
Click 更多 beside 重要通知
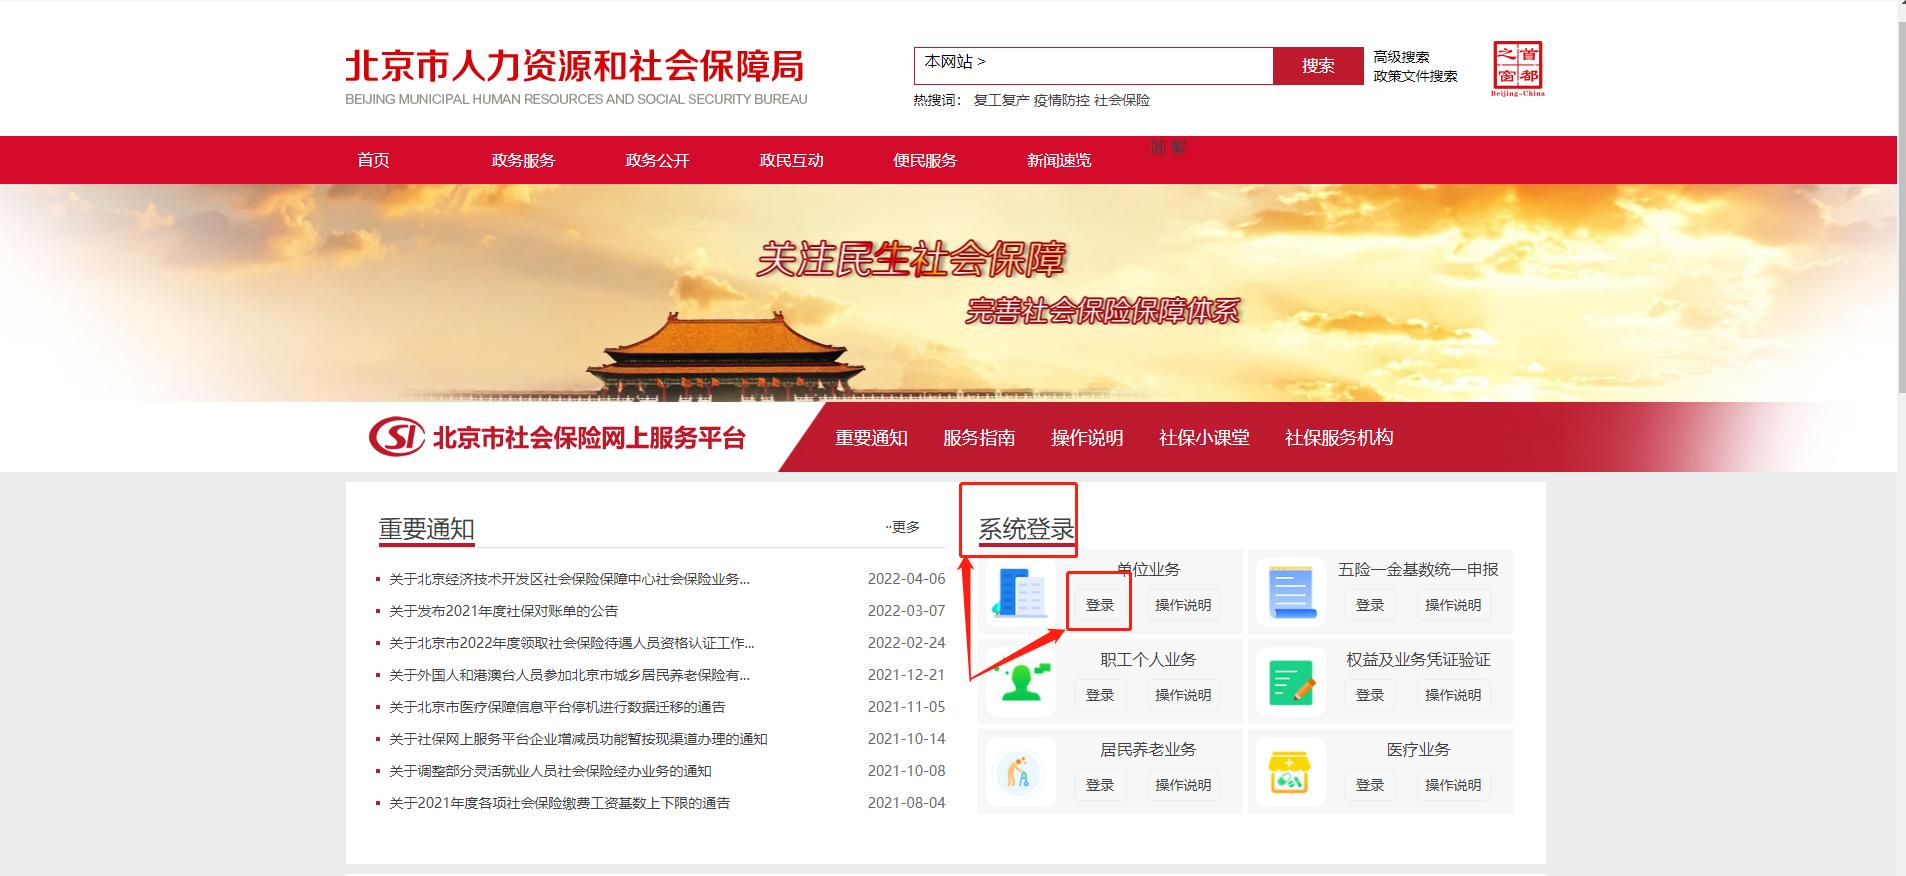903,527
